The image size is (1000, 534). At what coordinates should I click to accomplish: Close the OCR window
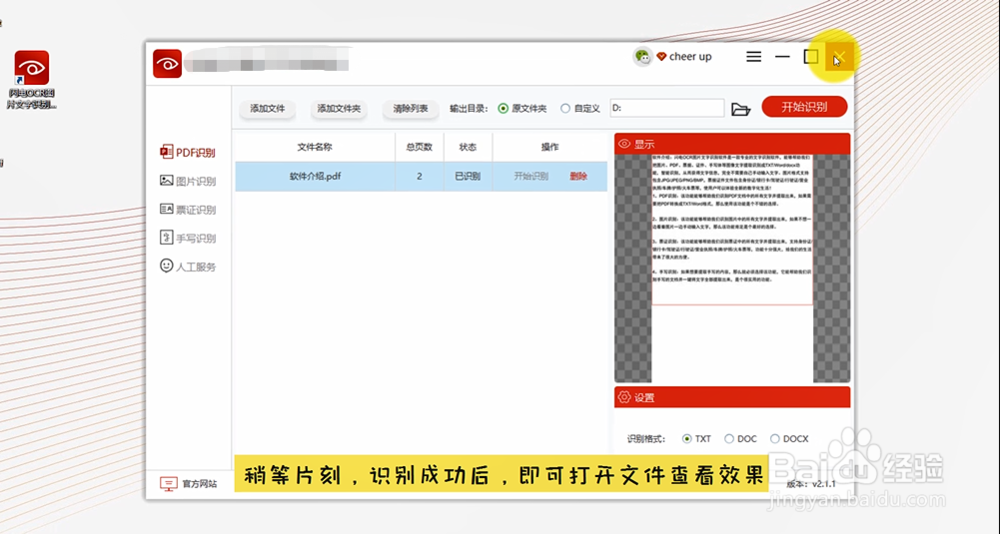click(x=839, y=57)
